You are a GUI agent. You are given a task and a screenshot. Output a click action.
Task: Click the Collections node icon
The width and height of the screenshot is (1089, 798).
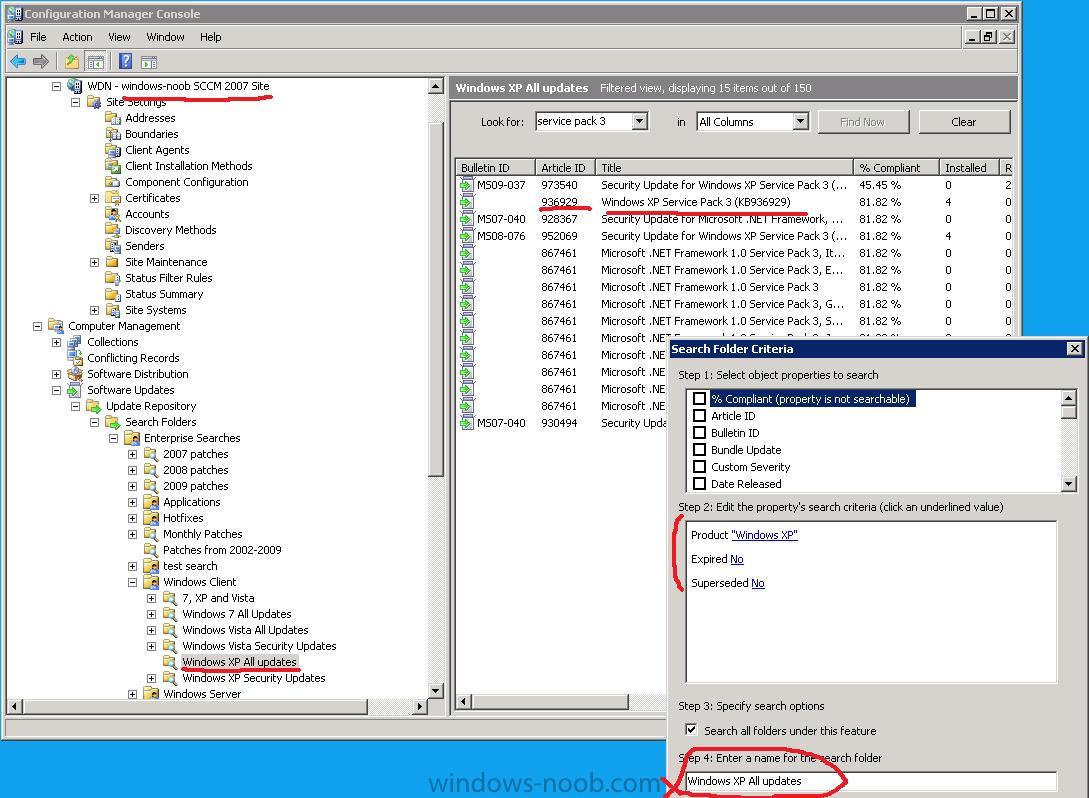click(x=75, y=342)
